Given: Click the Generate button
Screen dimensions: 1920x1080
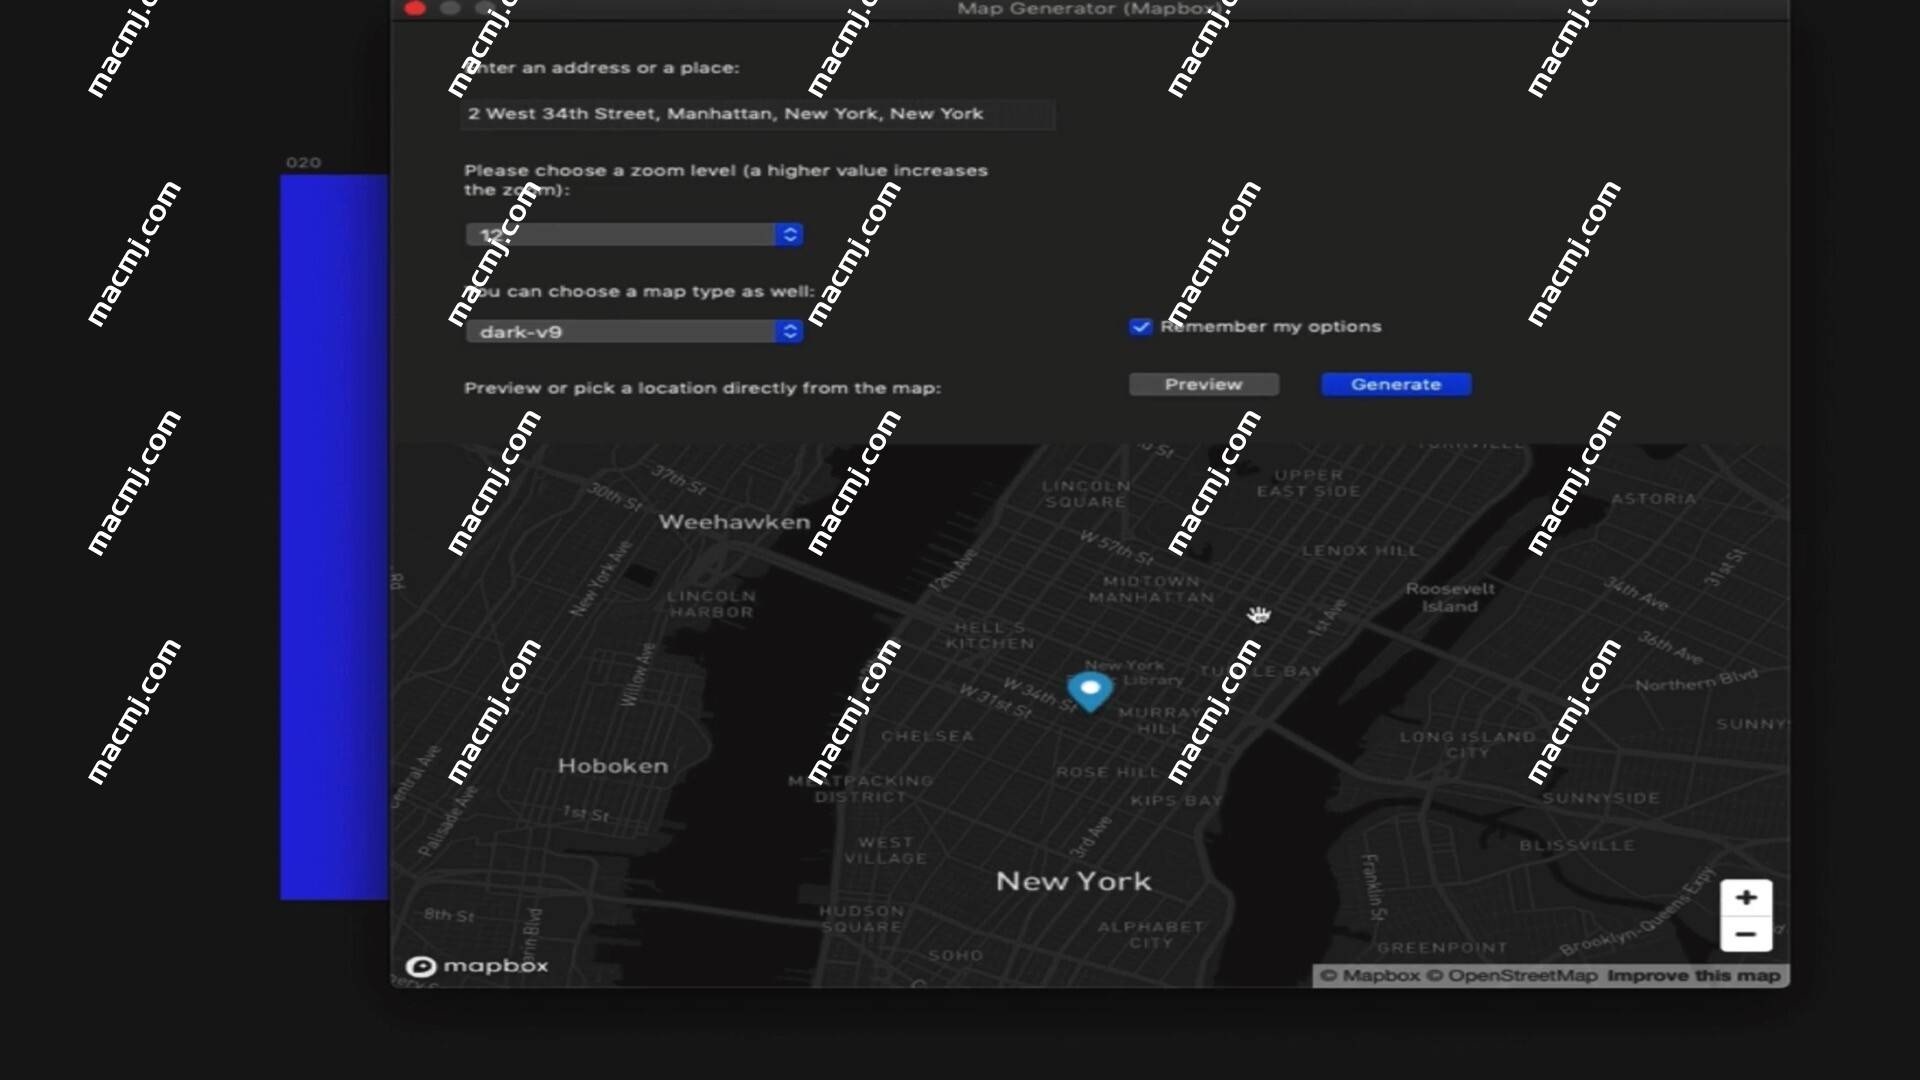Looking at the screenshot, I should pyautogui.click(x=1396, y=385).
